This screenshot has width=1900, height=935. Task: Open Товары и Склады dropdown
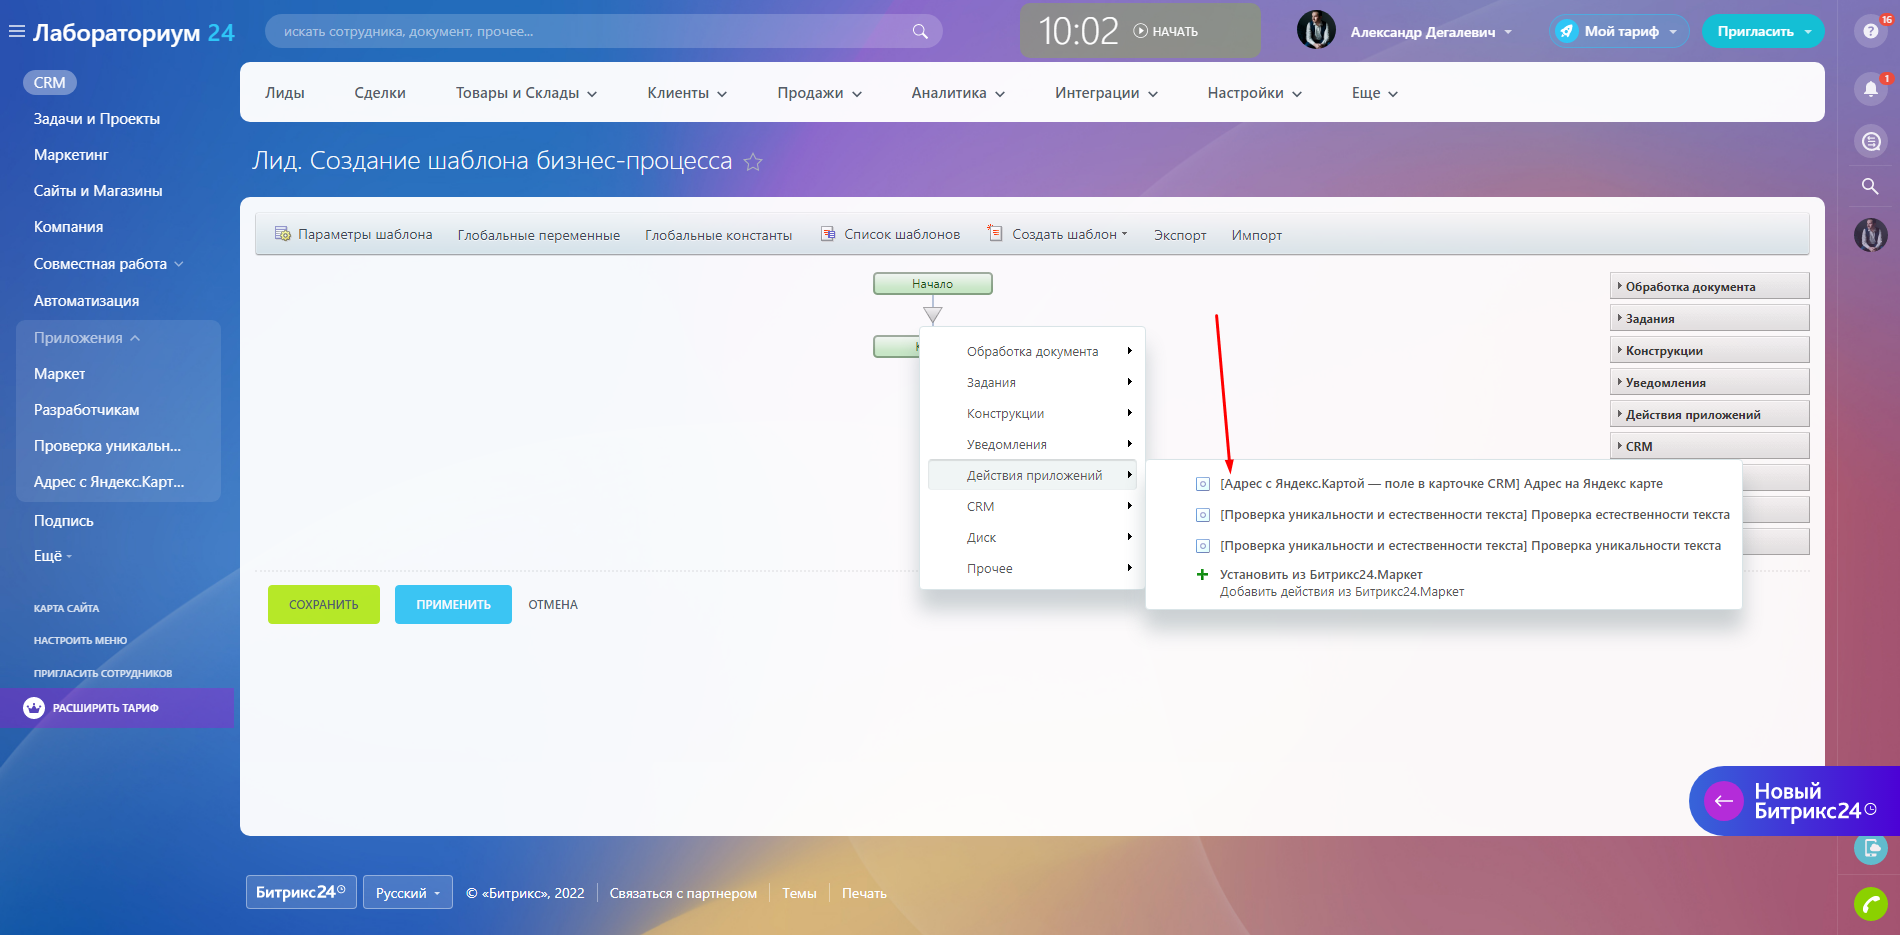coord(526,93)
